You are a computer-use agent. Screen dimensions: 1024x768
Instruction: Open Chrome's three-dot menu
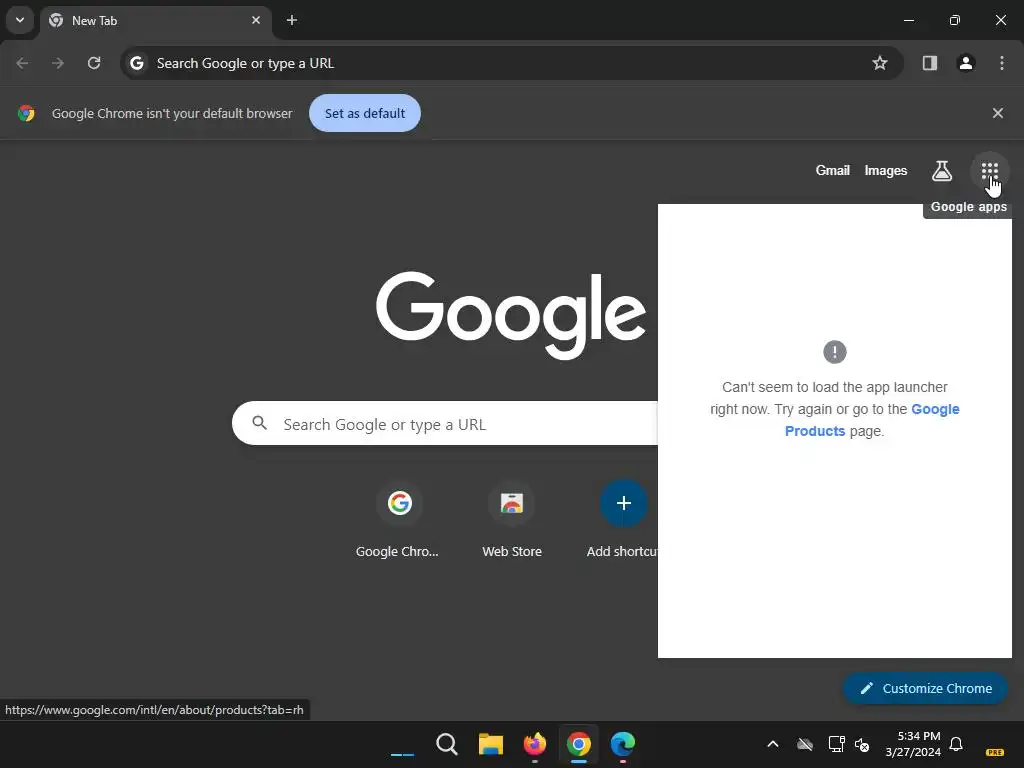(1002, 63)
